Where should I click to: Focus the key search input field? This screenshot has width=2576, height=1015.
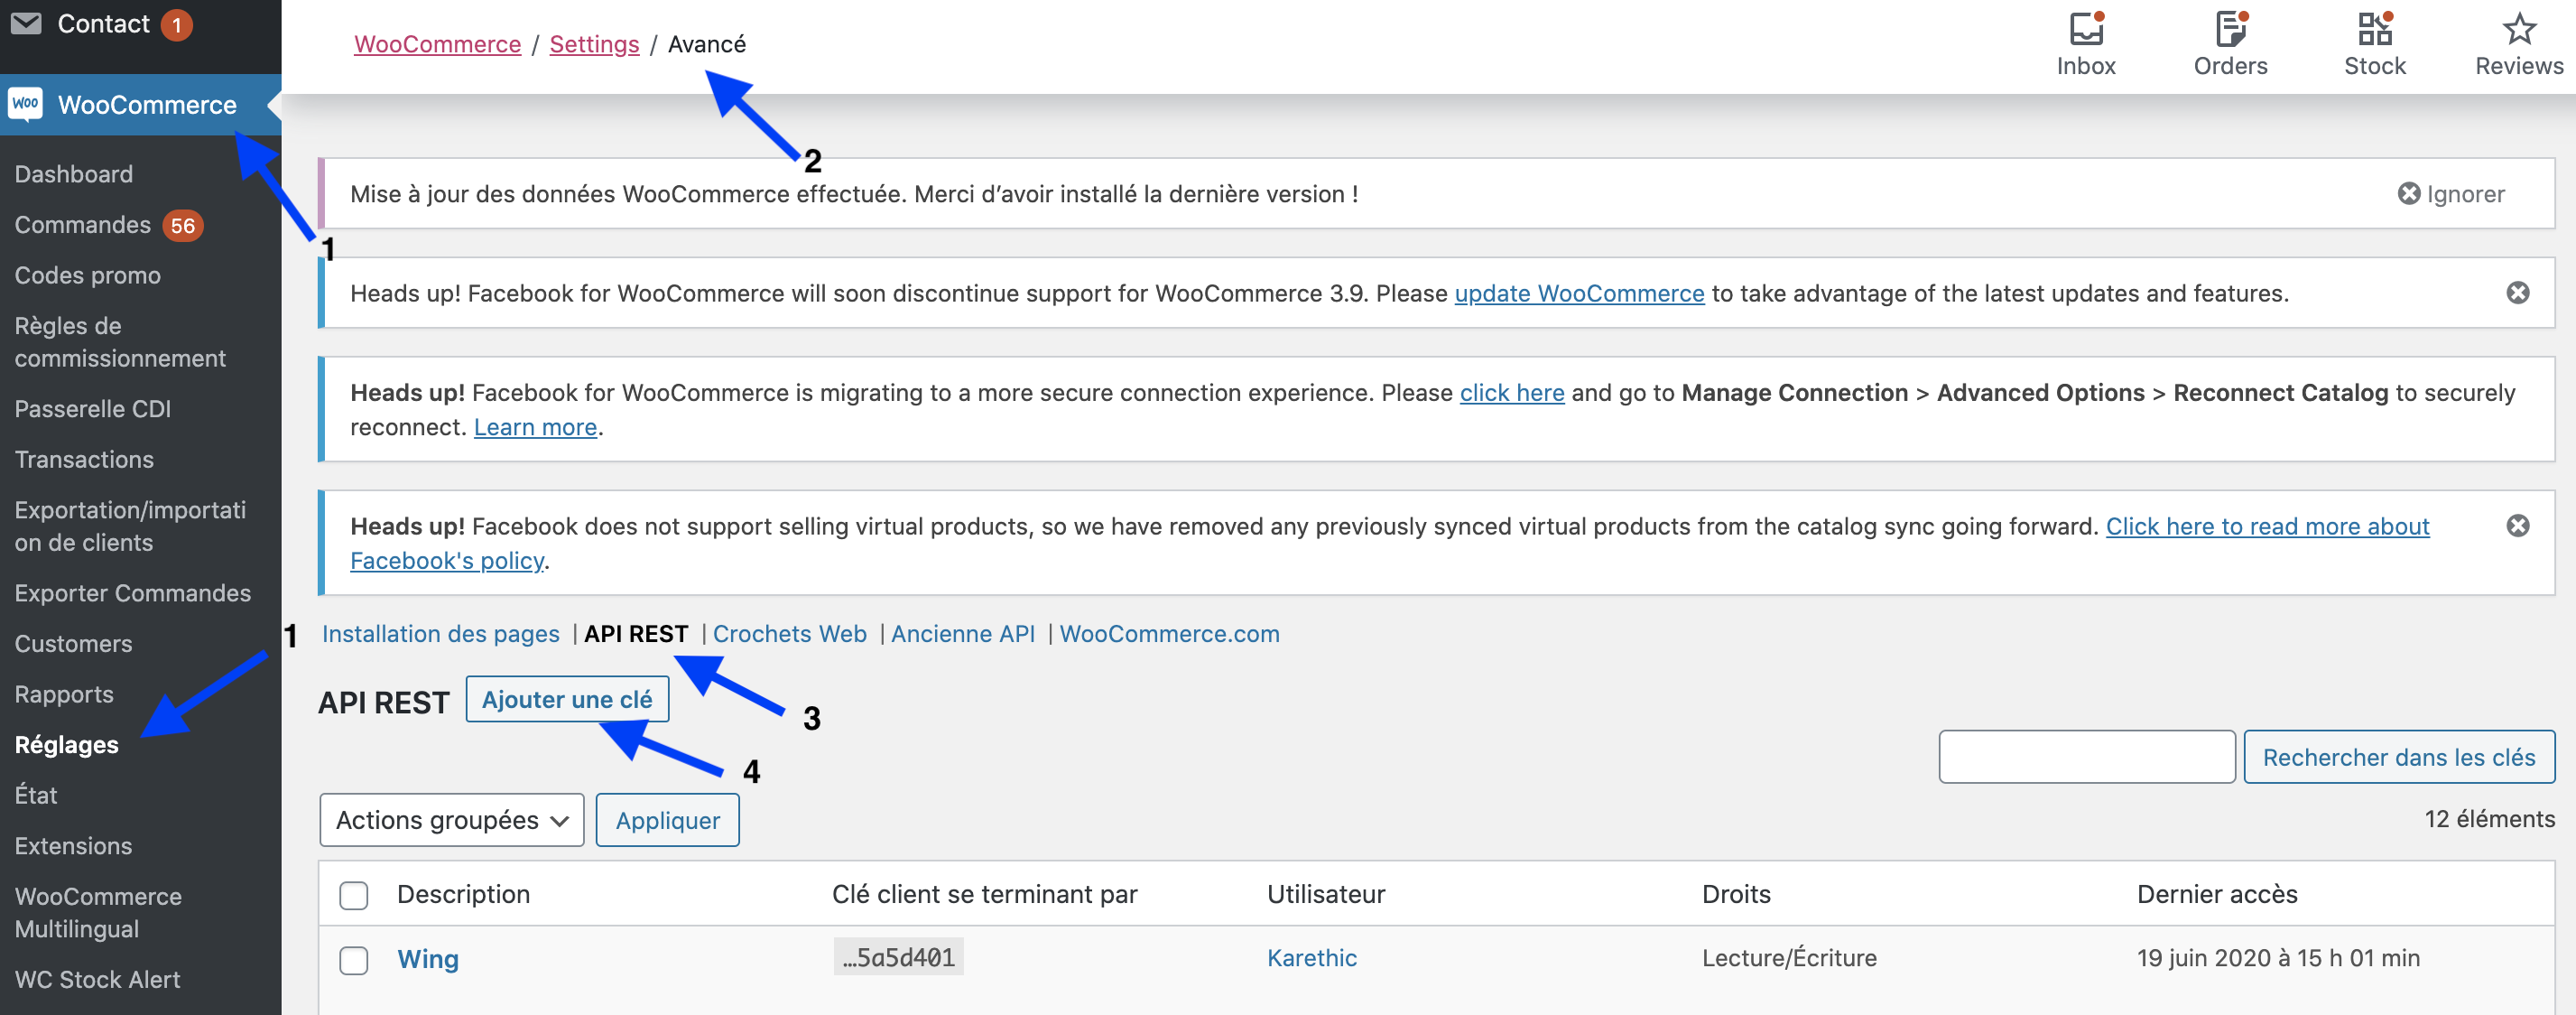(2087, 756)
